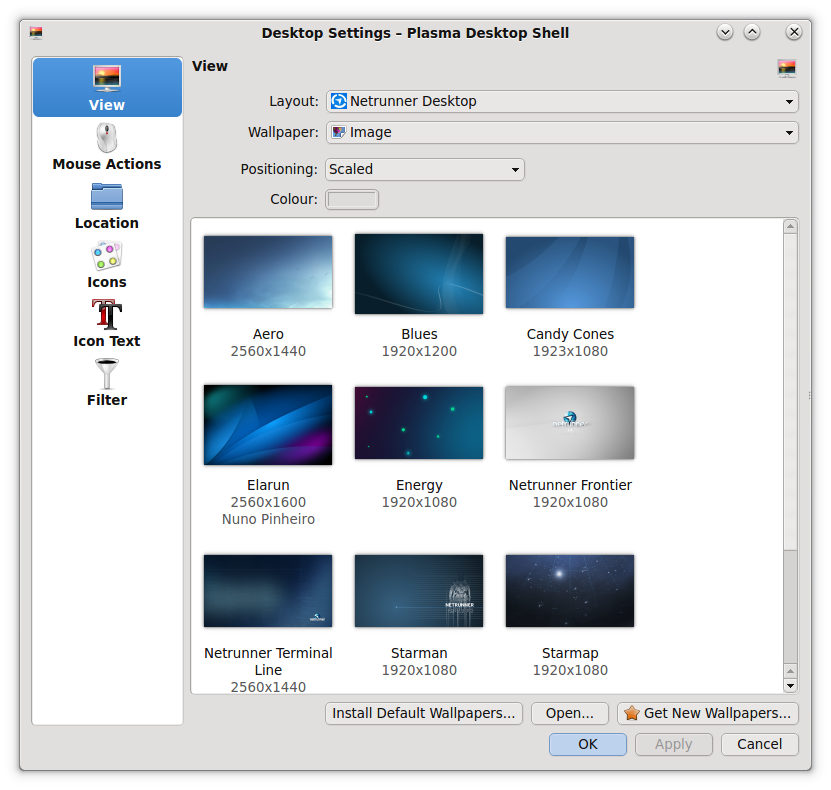Click the image icon in Wallpaper combo
This screenshot has width=831, height=790.
(x=339, y=132)
